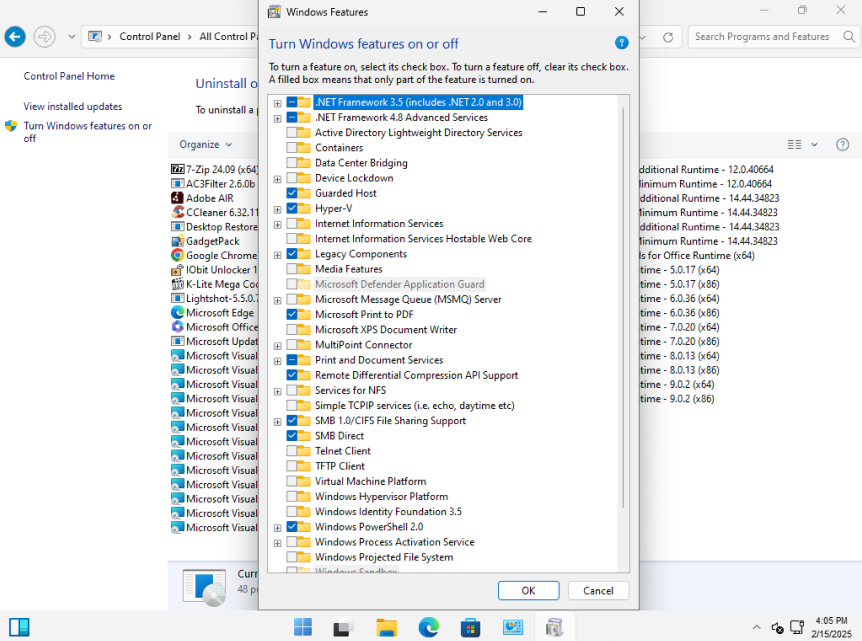Open Microsoft Store from the taskbar
Image resolution: width=862 pixels, height=641 pixels.
471,627
